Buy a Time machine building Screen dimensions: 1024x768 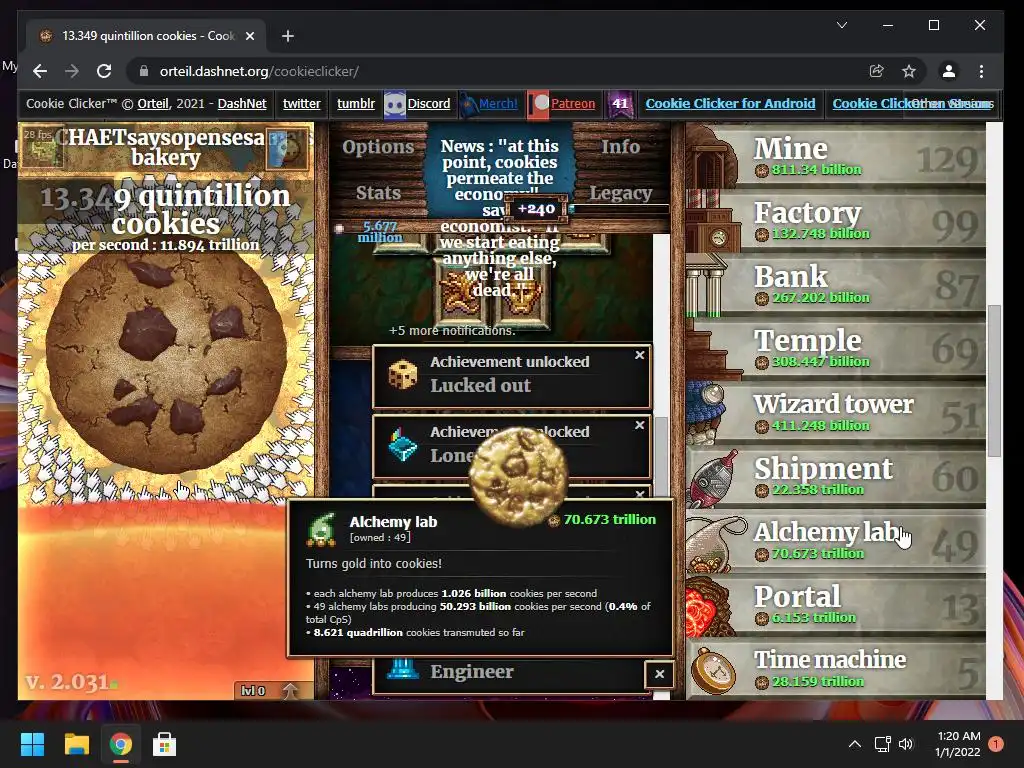tap(836, 668)
